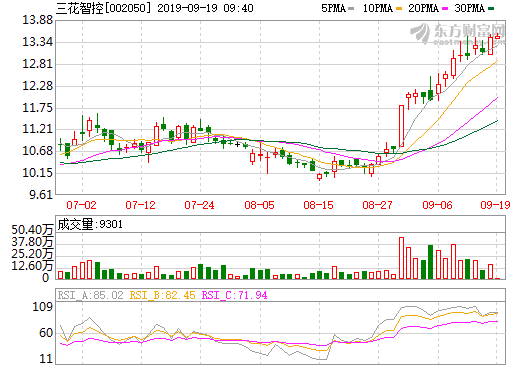Viewport: 520px width, 365px height.
Task: Click the RSI_A:85.02 indicator label
Action: coord(90,295)
